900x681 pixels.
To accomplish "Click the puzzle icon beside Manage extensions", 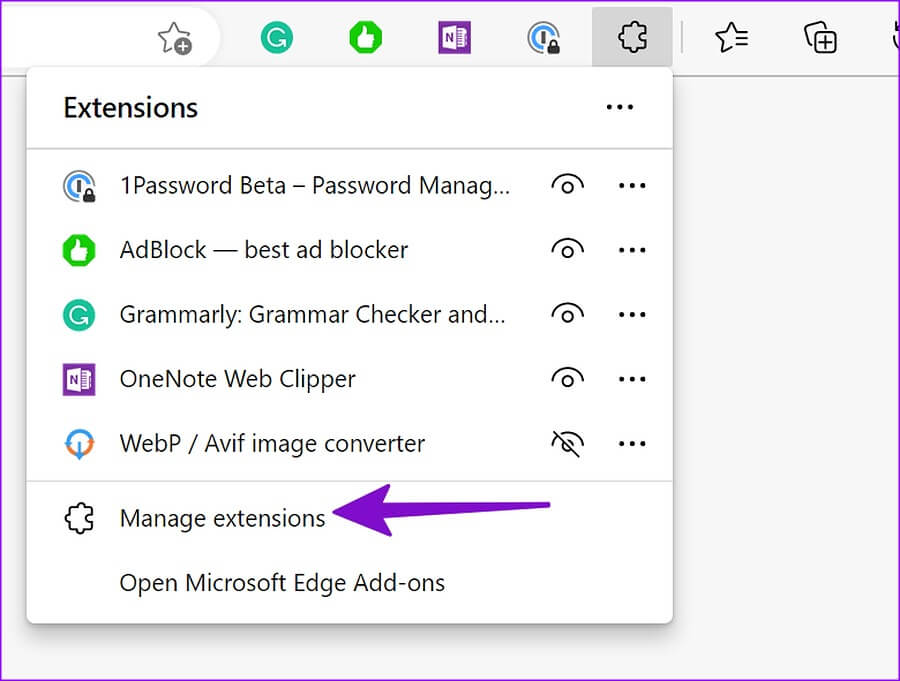I will pos(79,519).
